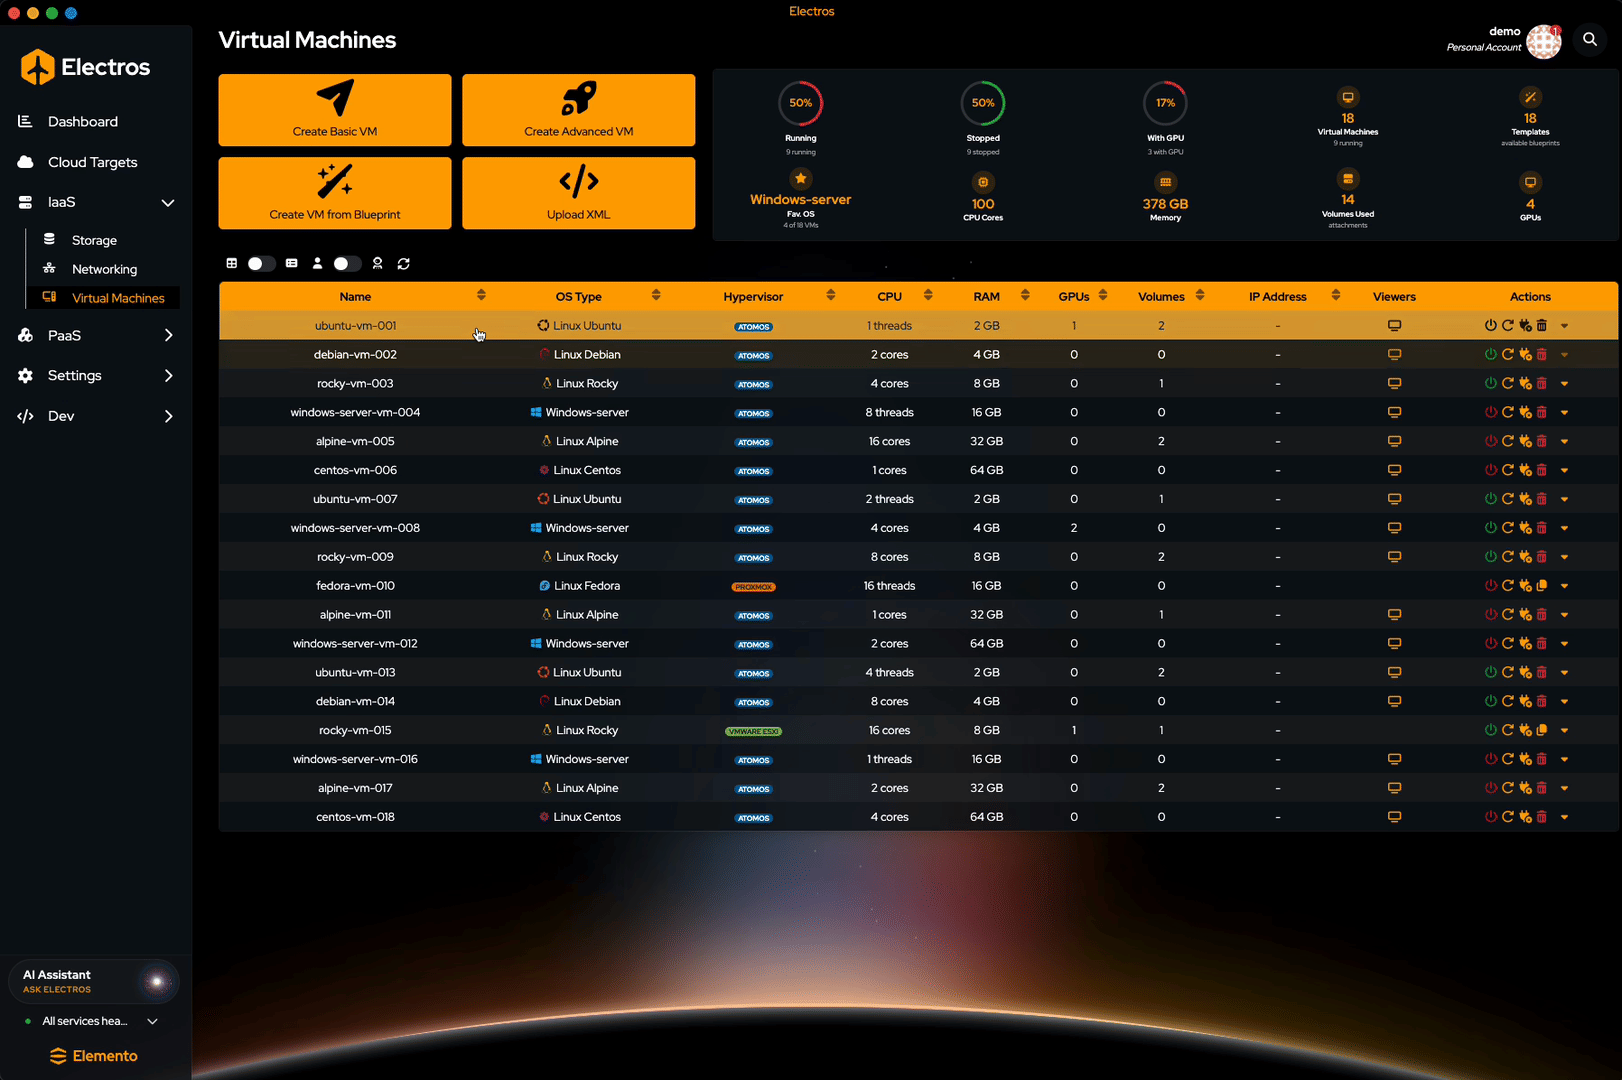Sort by RAM column arrows
Viewport: 1622px width, 1080px height.
pos(1025,295)
